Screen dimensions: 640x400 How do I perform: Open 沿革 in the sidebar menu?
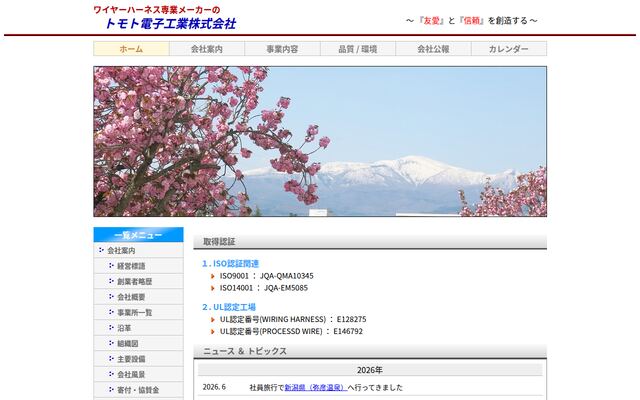[138, 328]
